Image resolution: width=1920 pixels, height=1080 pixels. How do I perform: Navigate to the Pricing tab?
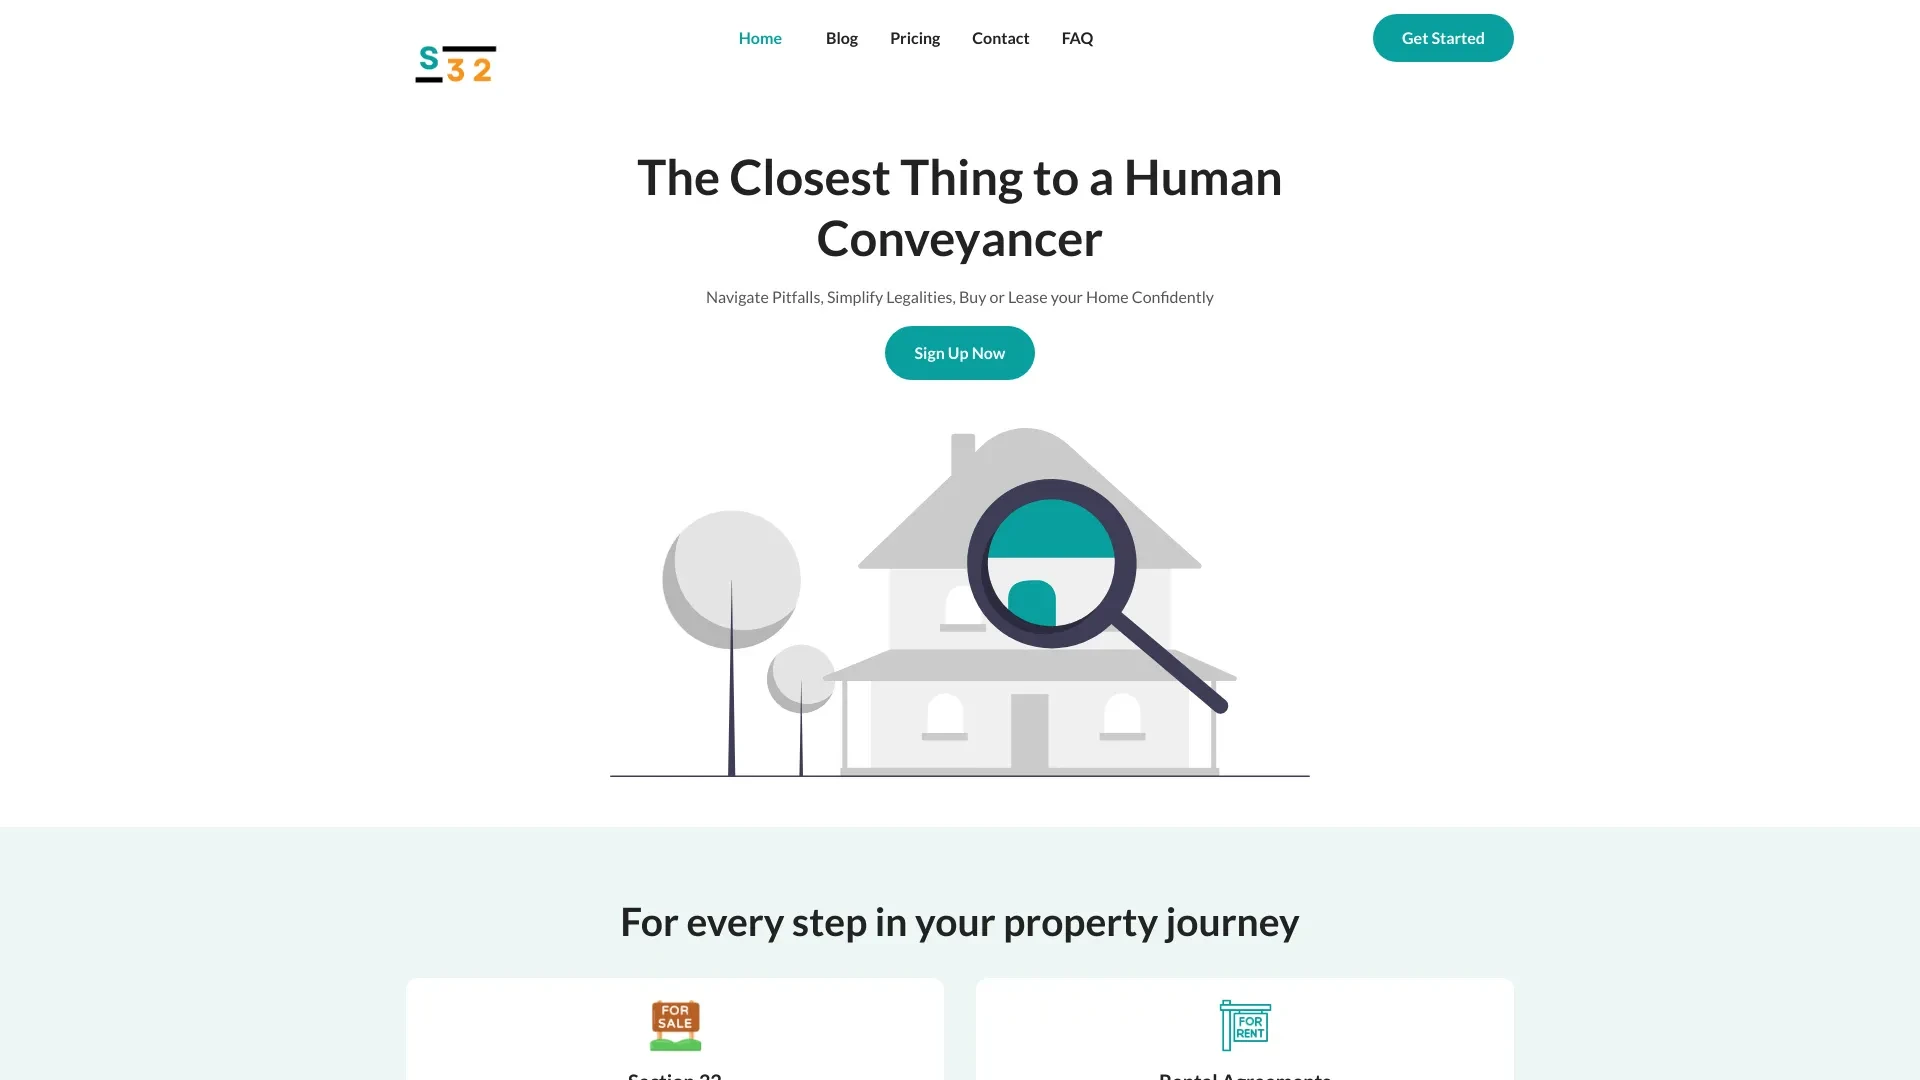click(915, 37)
